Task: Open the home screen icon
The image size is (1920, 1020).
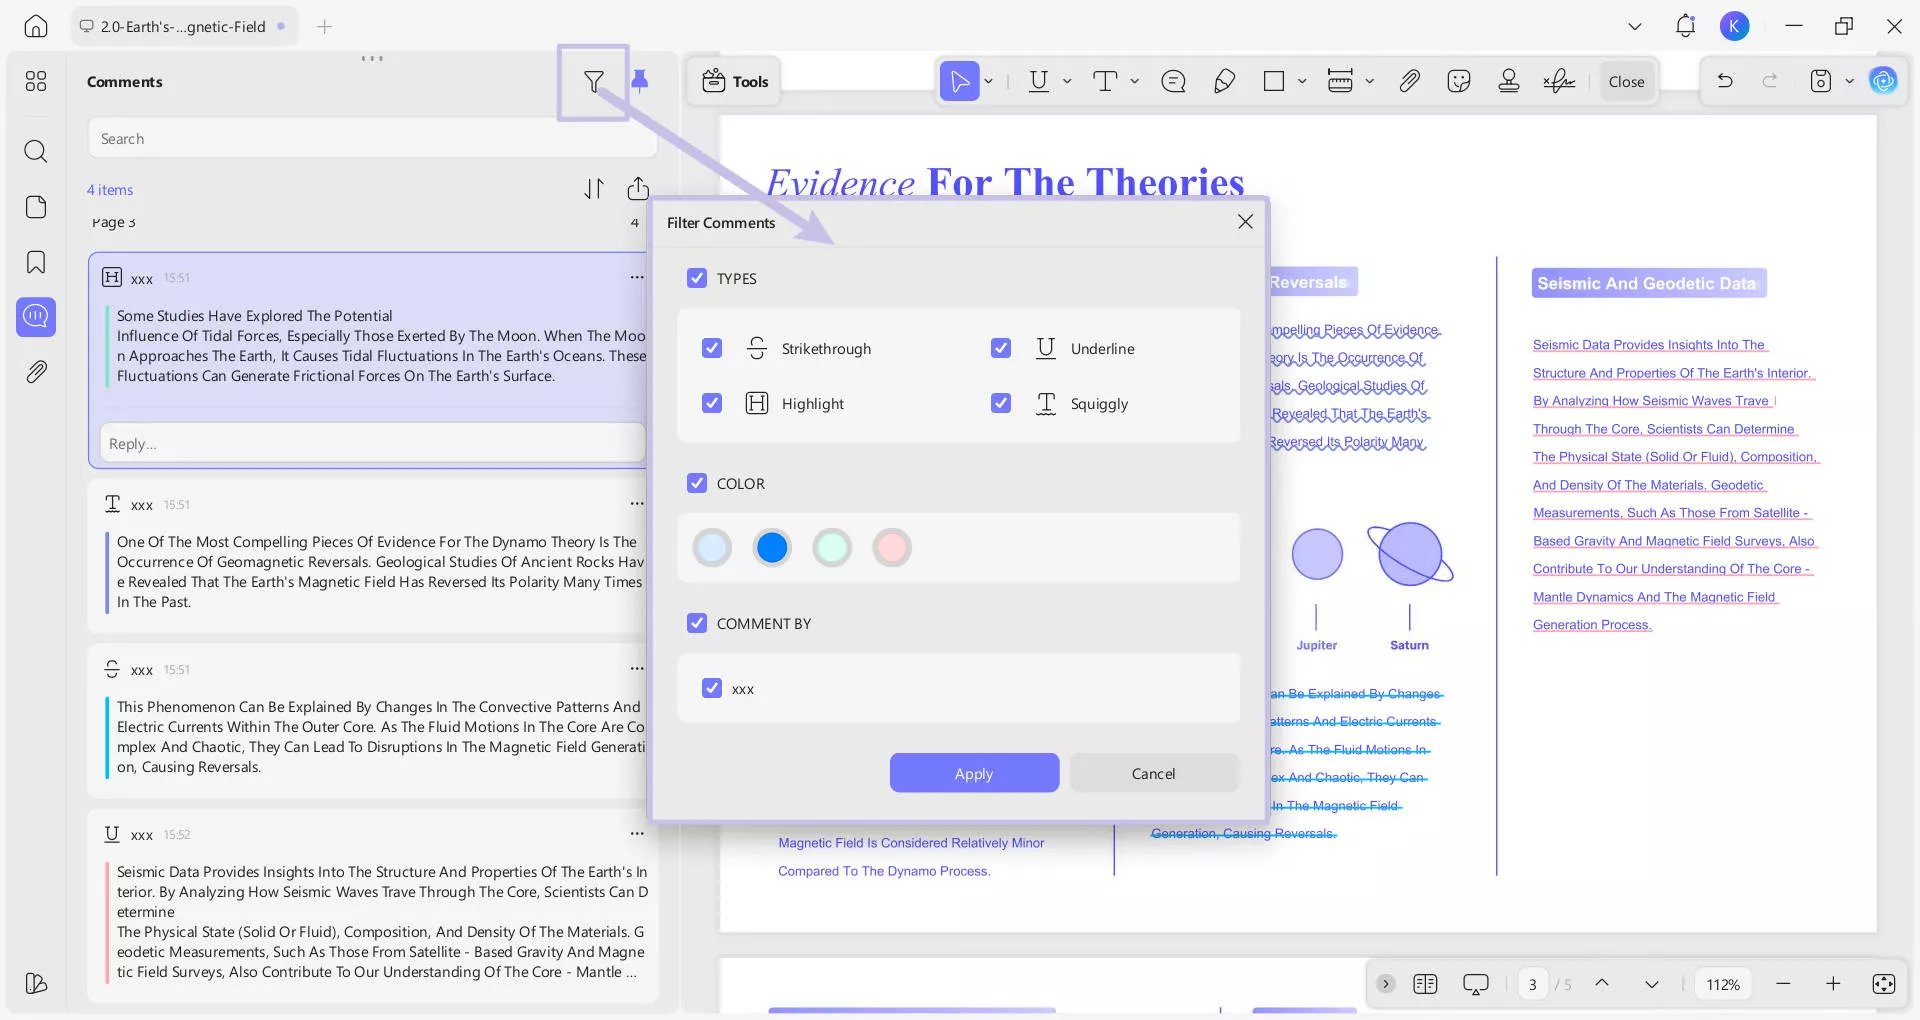Action: pos(36,27)
